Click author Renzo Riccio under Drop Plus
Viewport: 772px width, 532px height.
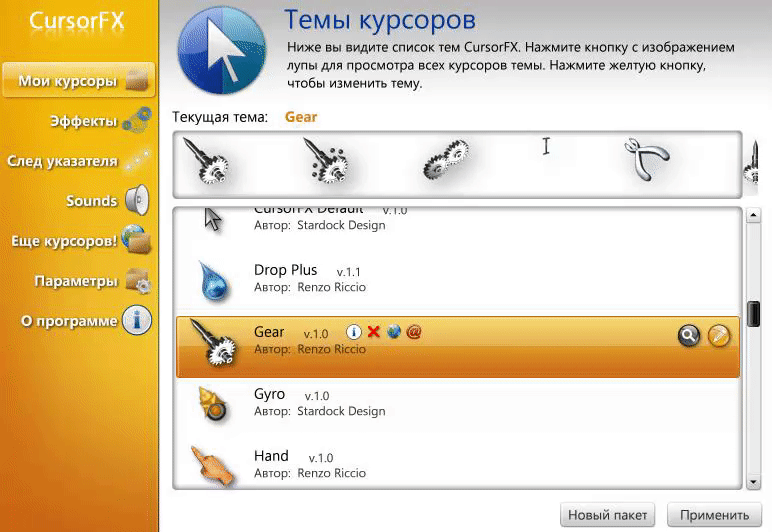tap(331, 287)
